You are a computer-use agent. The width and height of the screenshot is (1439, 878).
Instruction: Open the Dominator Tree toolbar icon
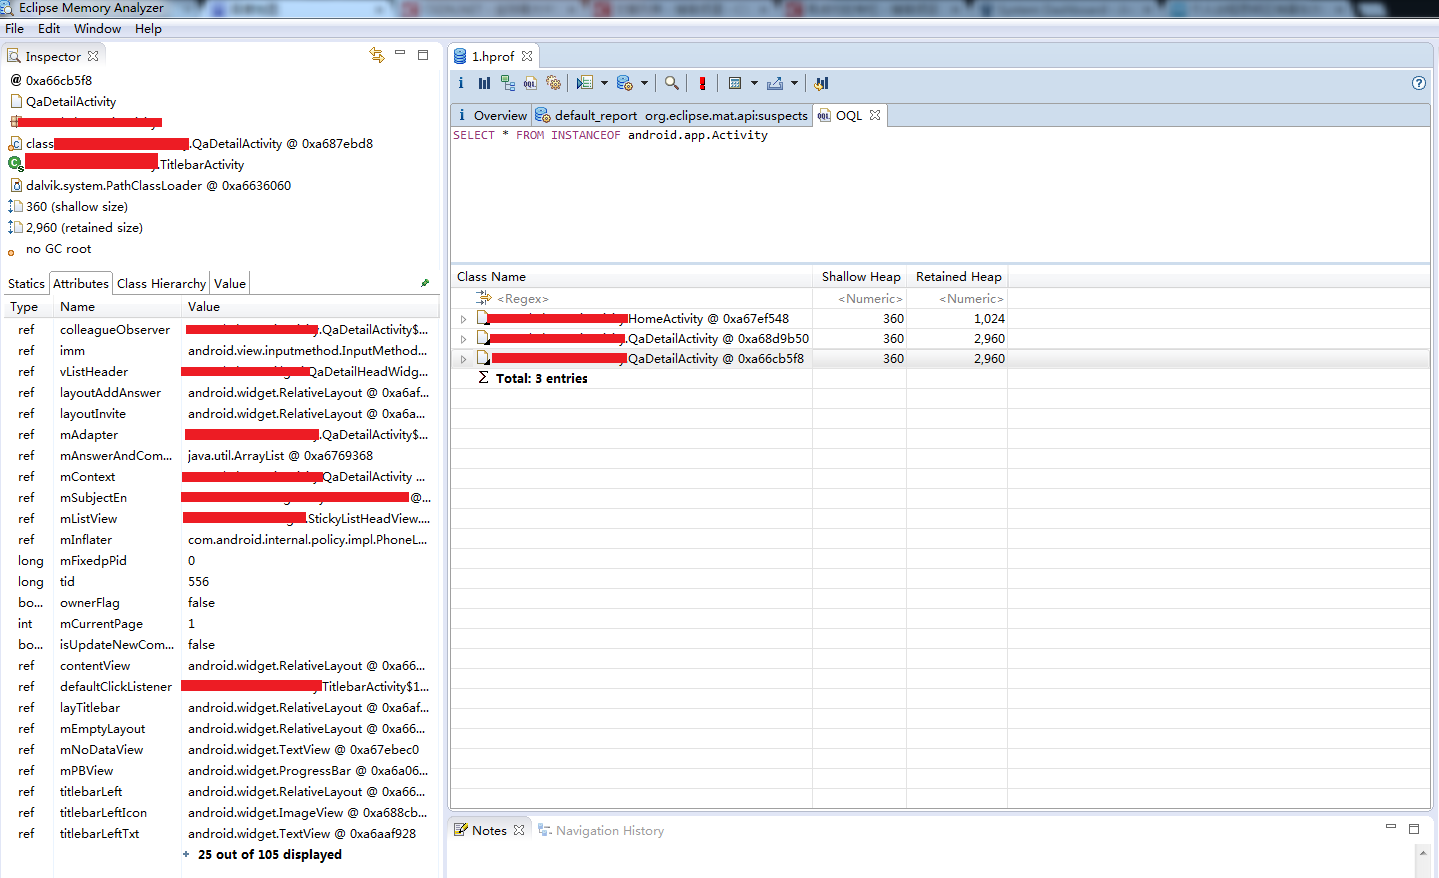508,84
